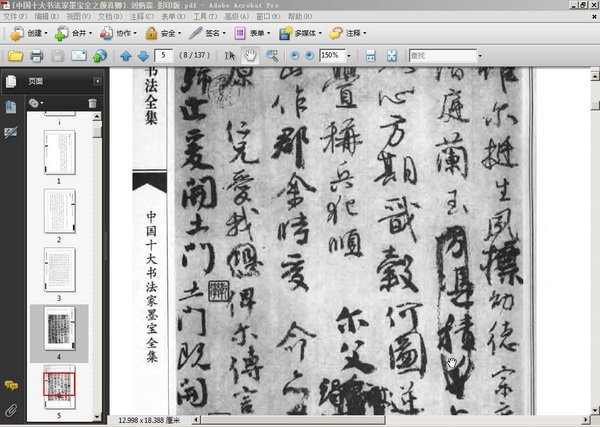Open the comments panel speech bubble icon

(11, 384)
